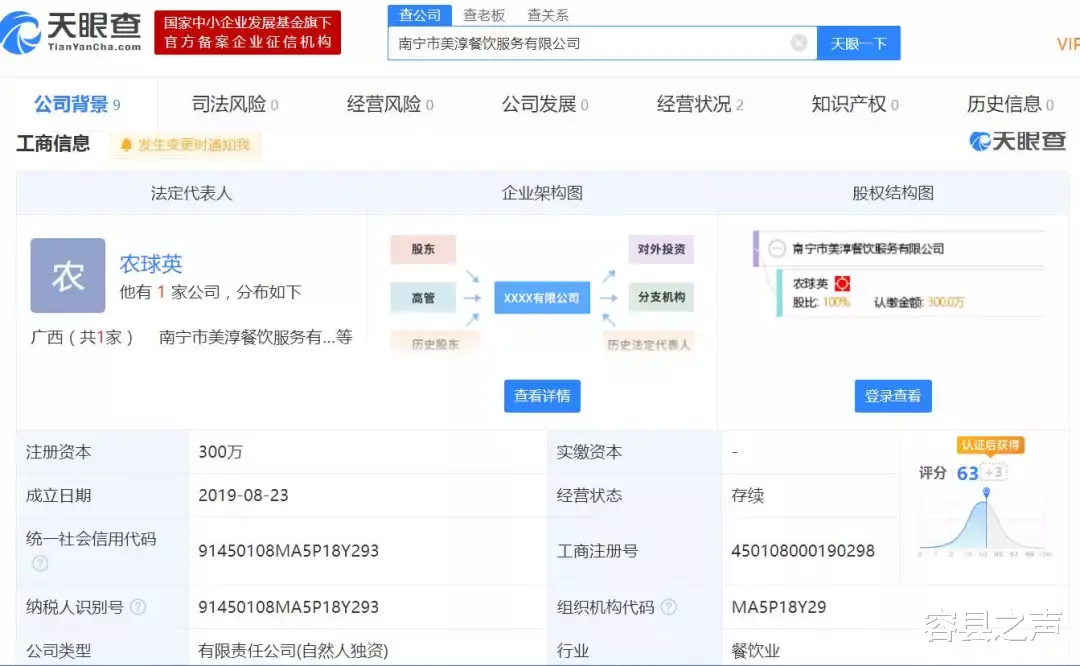Click the 组织机构代码 question mark icon
The width and height of the screenshot is (1080, 666).
click(x=668, y=605)
